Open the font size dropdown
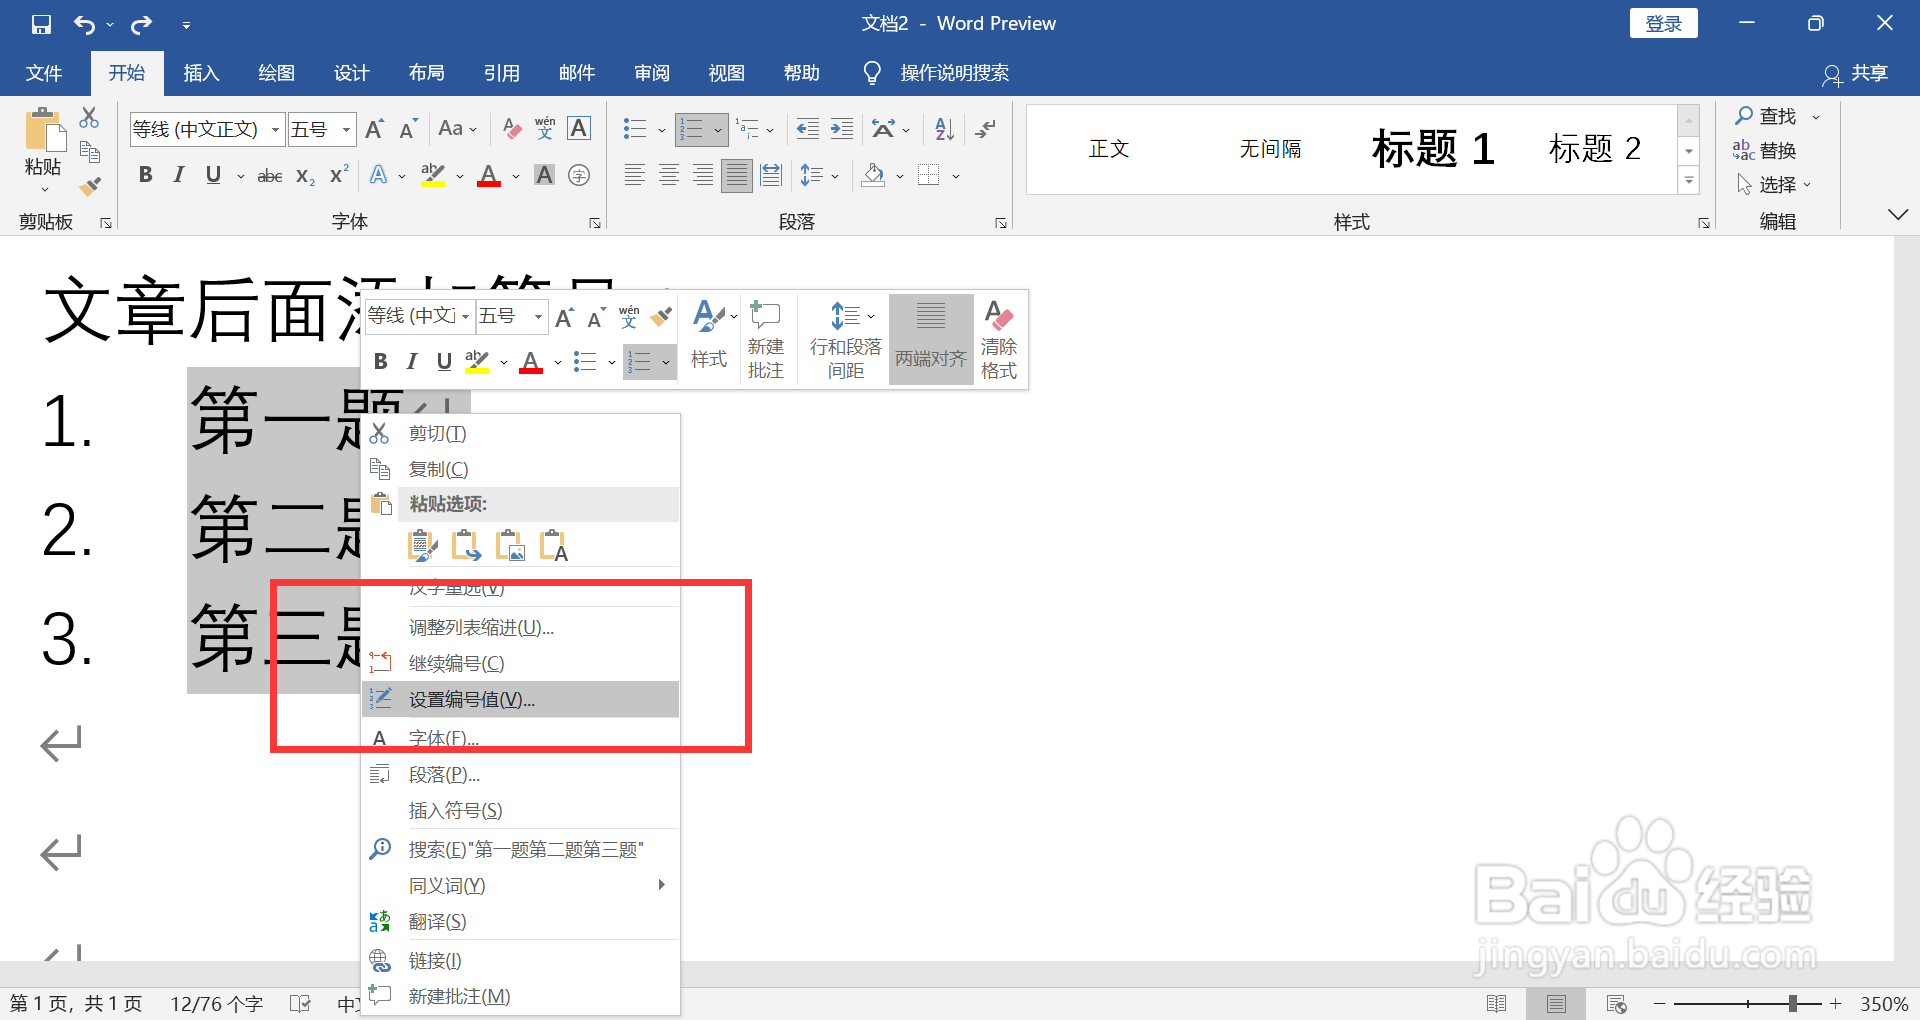This screenshot has height=1020, width=1920. pyautogui.click(x=344, y=129)
